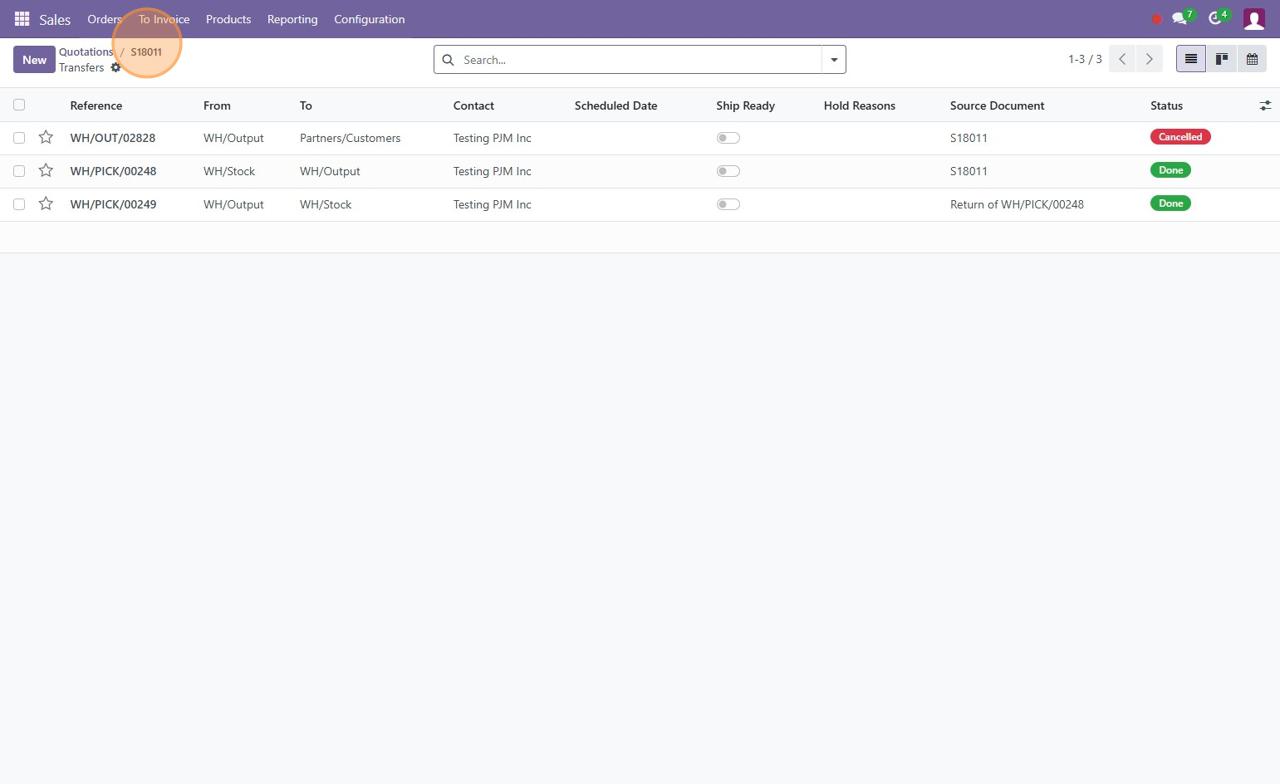
Task: Click the user avatar in top bar
Action: [1253, 19]
